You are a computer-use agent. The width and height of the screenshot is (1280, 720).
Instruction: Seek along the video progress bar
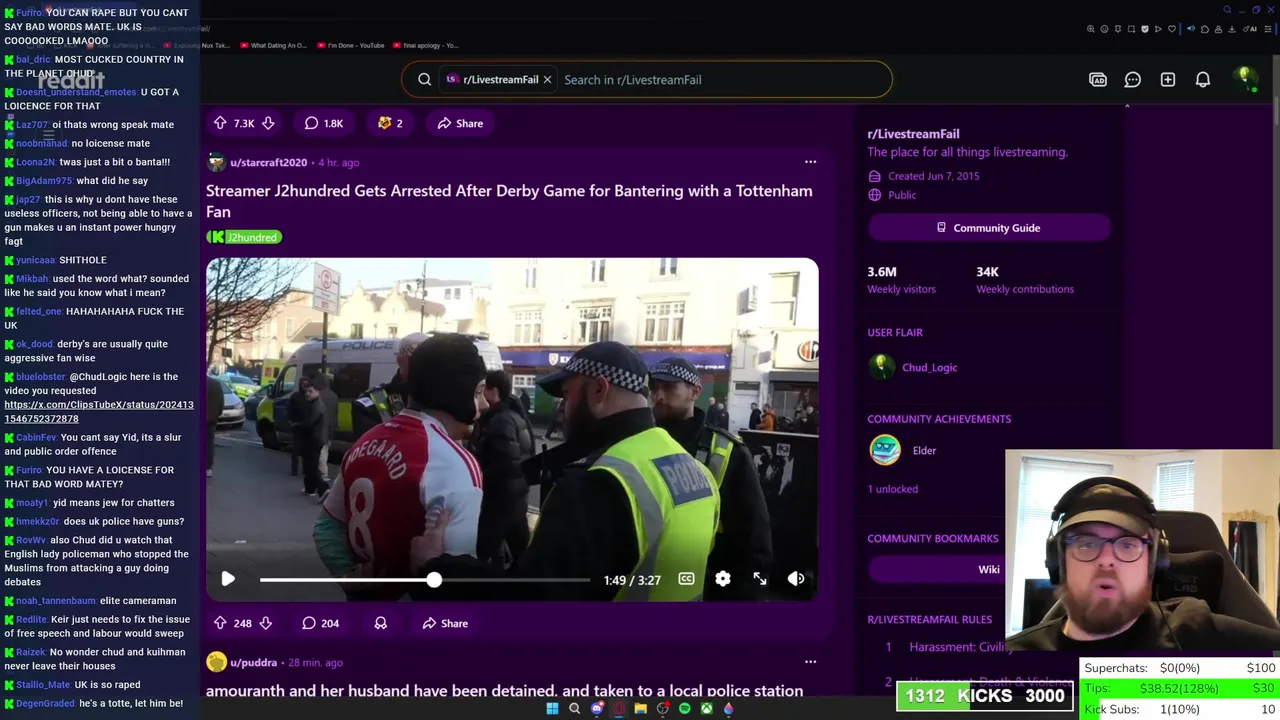[x=425, y=580]
